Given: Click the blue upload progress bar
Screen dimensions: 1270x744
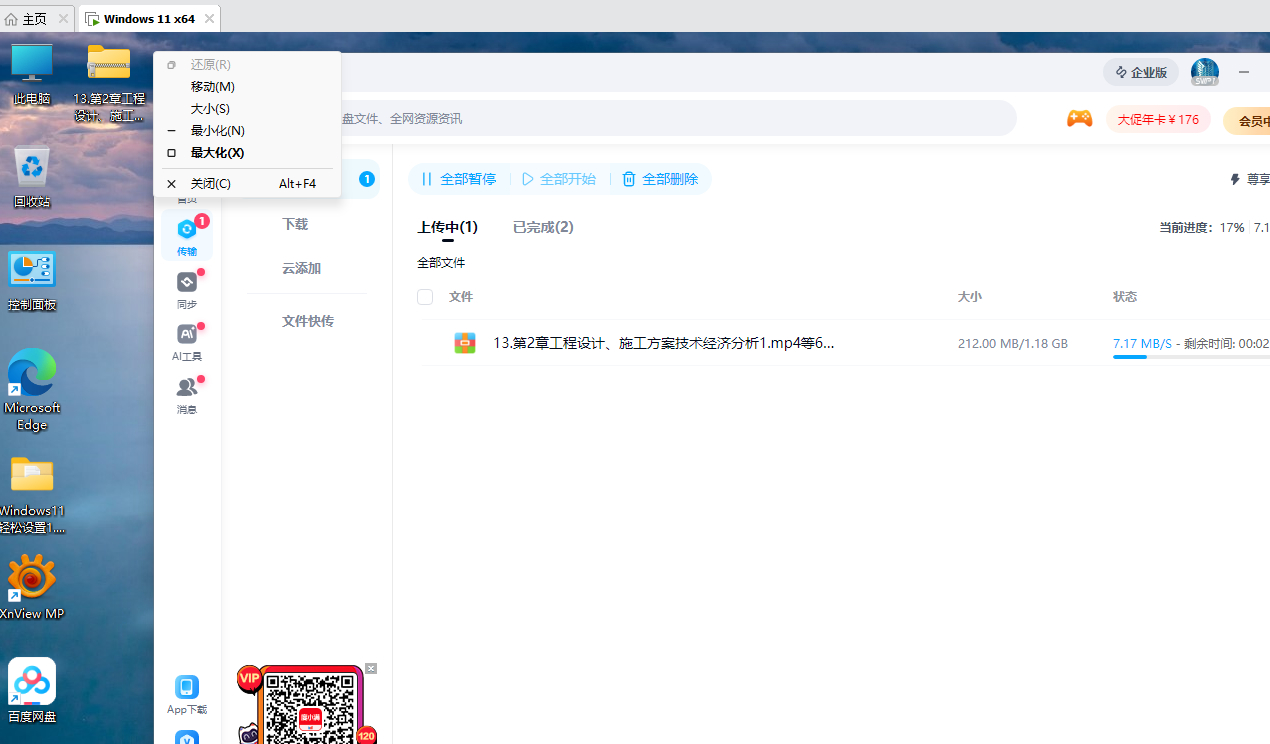Looking at the screenshot, I should (x=1130, y=357).
